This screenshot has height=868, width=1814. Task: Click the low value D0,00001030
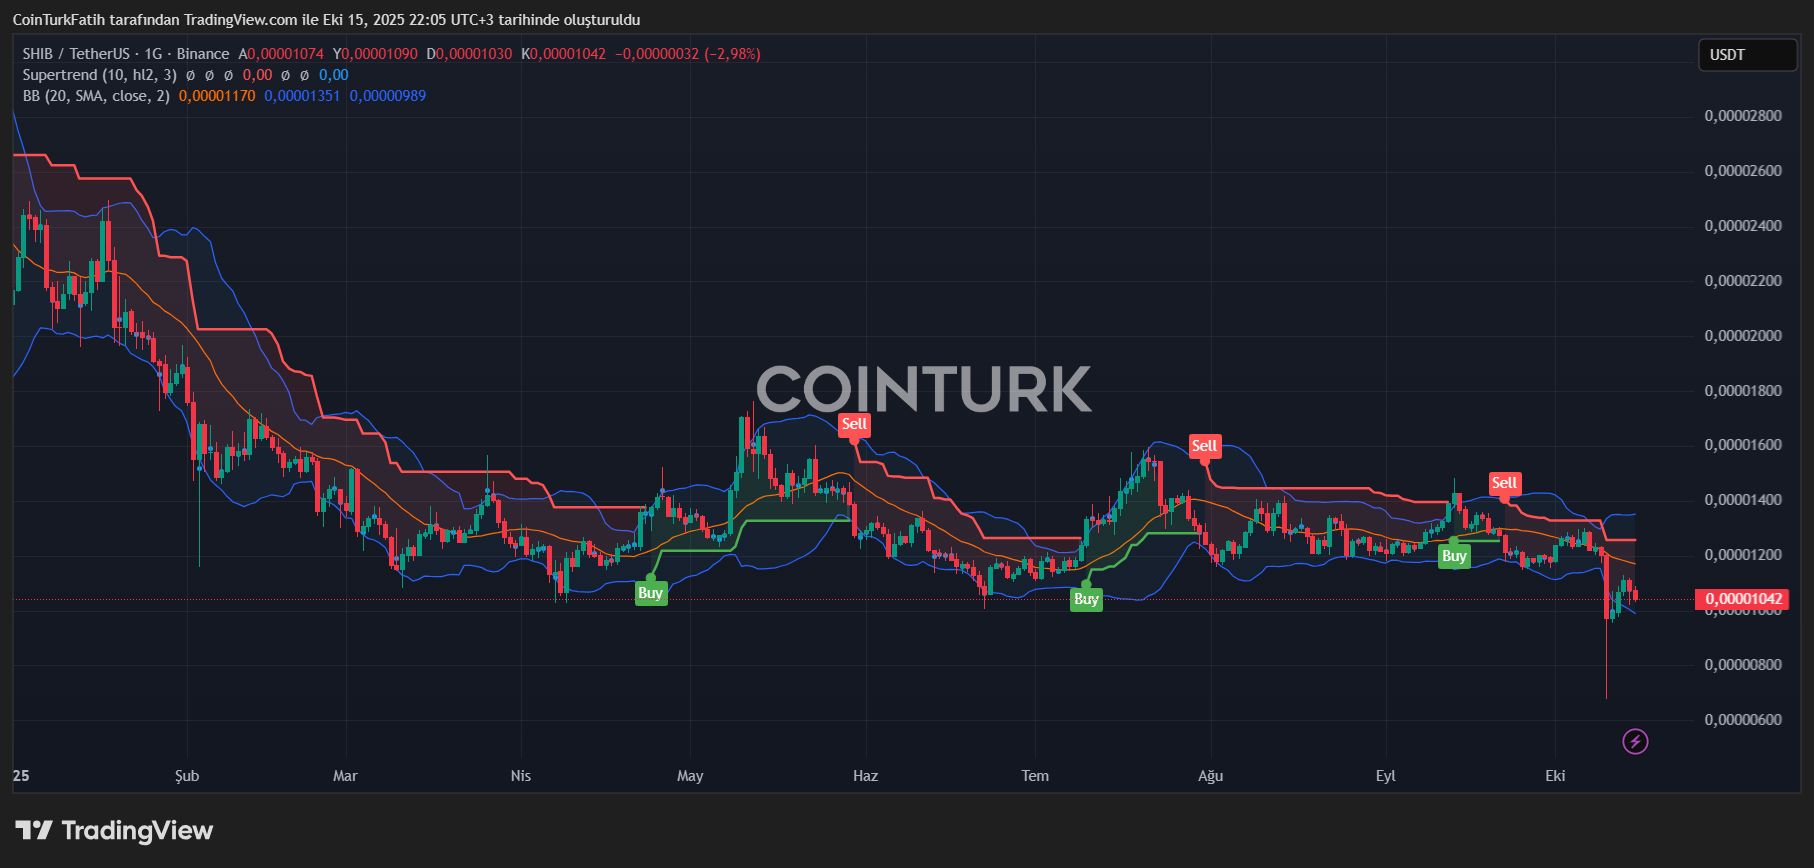[469, 54]
